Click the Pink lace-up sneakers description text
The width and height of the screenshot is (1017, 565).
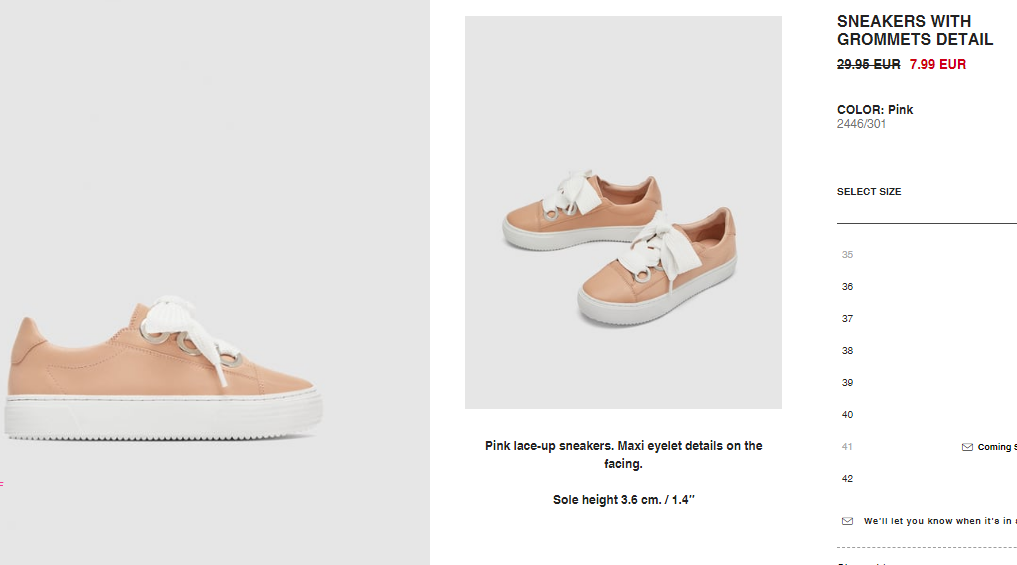(623, 455)
